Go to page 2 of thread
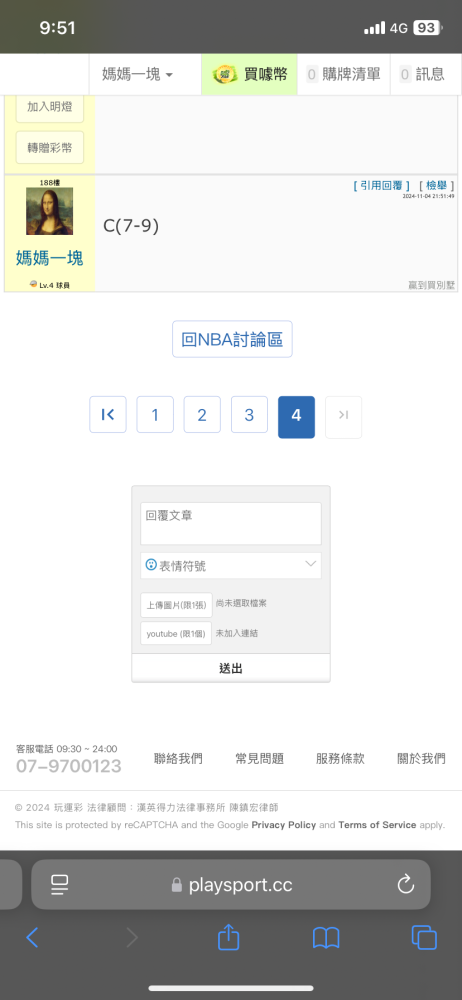 [202, 415]
